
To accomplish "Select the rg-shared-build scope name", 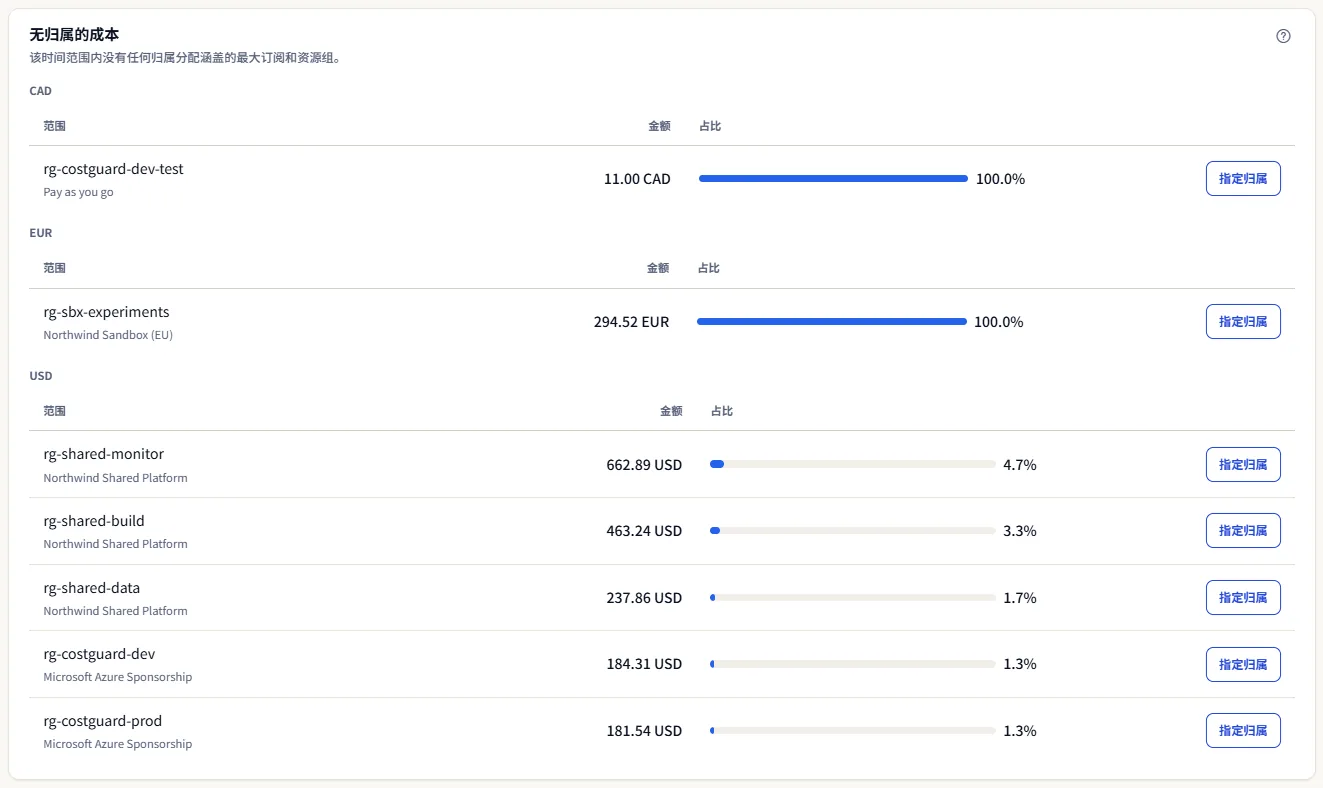I will tap(94, 521).
